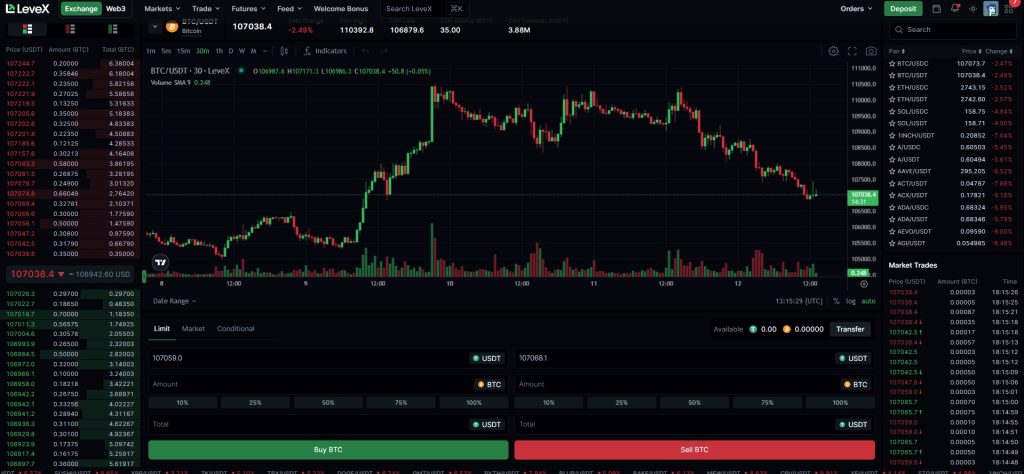Click the Bitcoin coin icon beside BTC/USDT

coord(172,27)
